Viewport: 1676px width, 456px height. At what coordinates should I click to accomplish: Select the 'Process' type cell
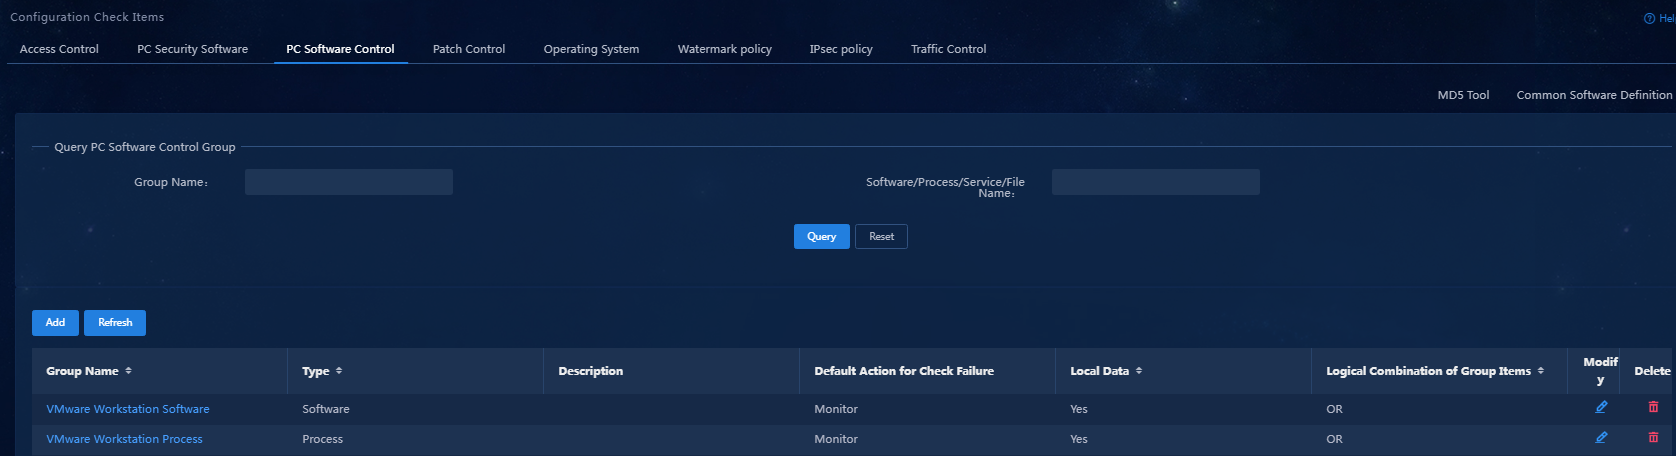click(x=322, y=439)
